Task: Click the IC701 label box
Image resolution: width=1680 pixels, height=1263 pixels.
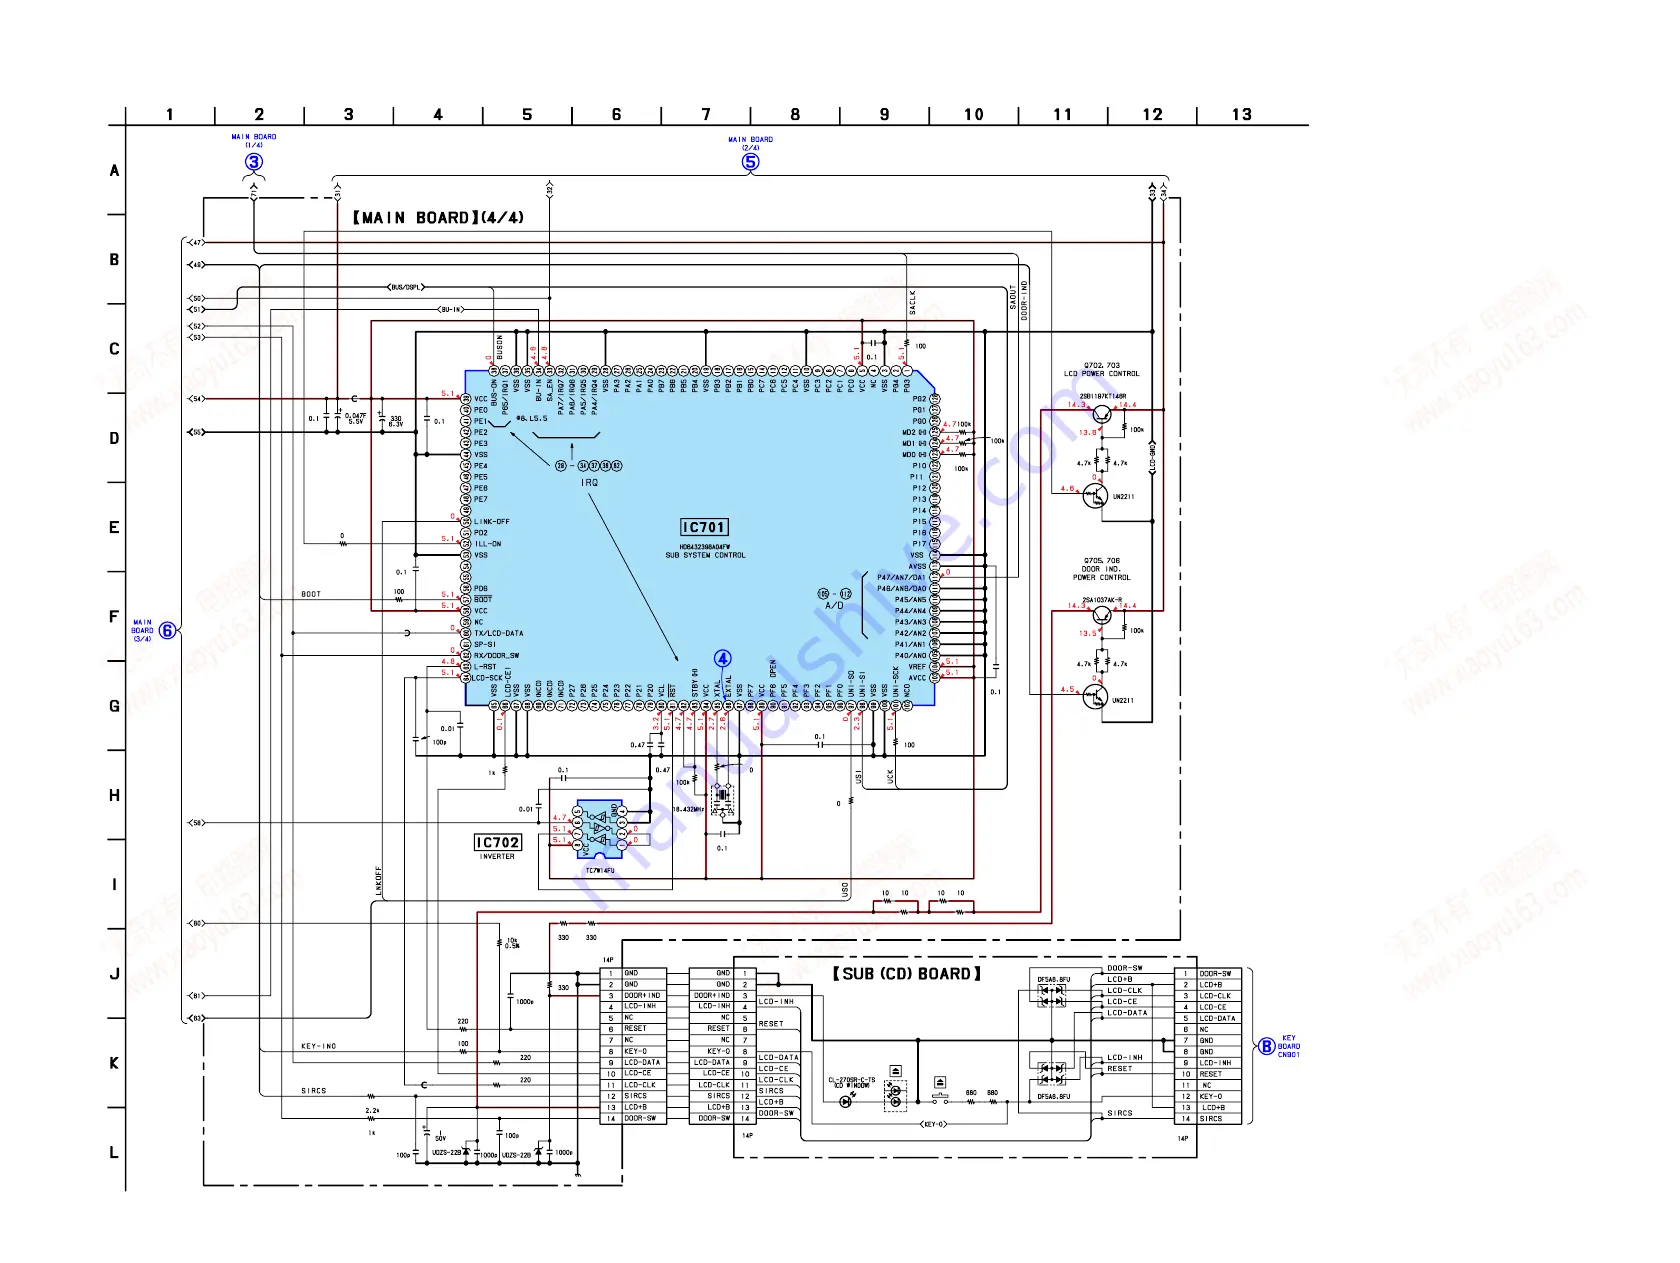Action: click(704, 527)
